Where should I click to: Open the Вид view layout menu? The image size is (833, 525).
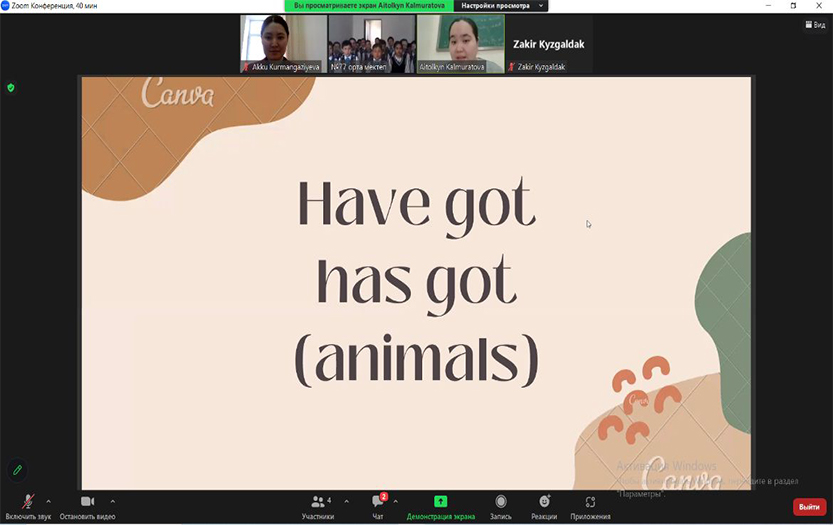813,25
